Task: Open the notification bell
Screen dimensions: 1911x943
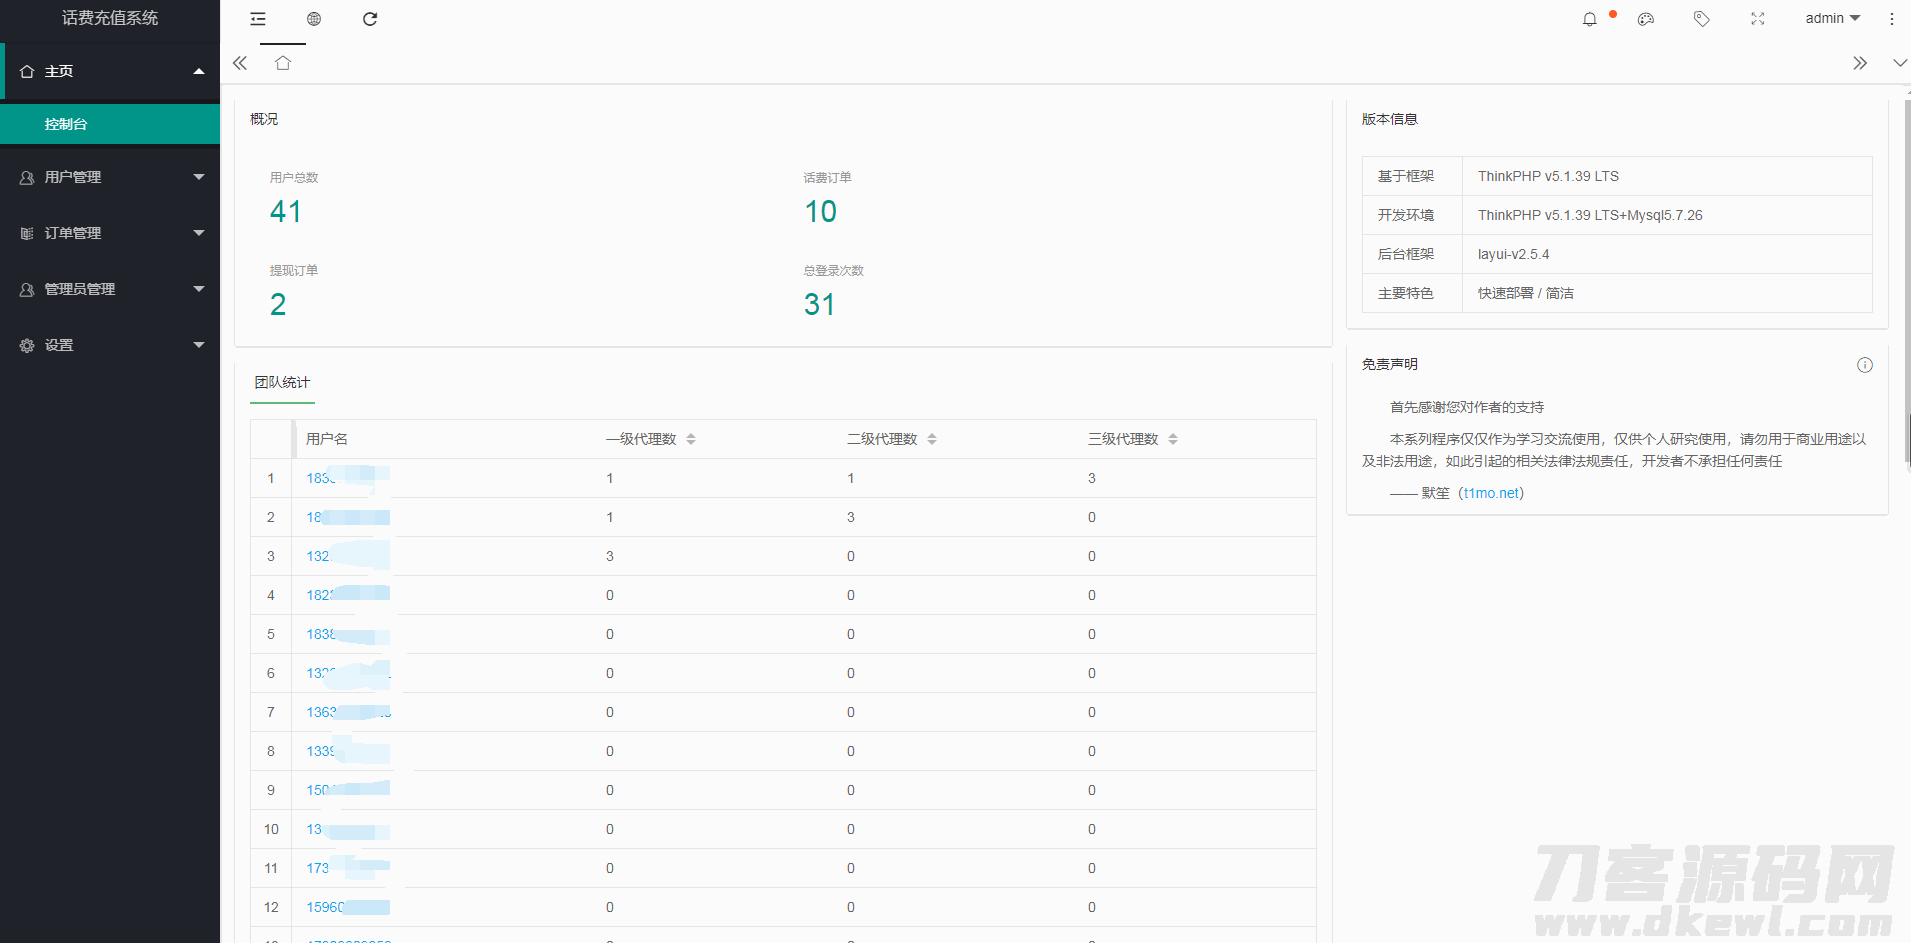Action: tap(1589, 19)
